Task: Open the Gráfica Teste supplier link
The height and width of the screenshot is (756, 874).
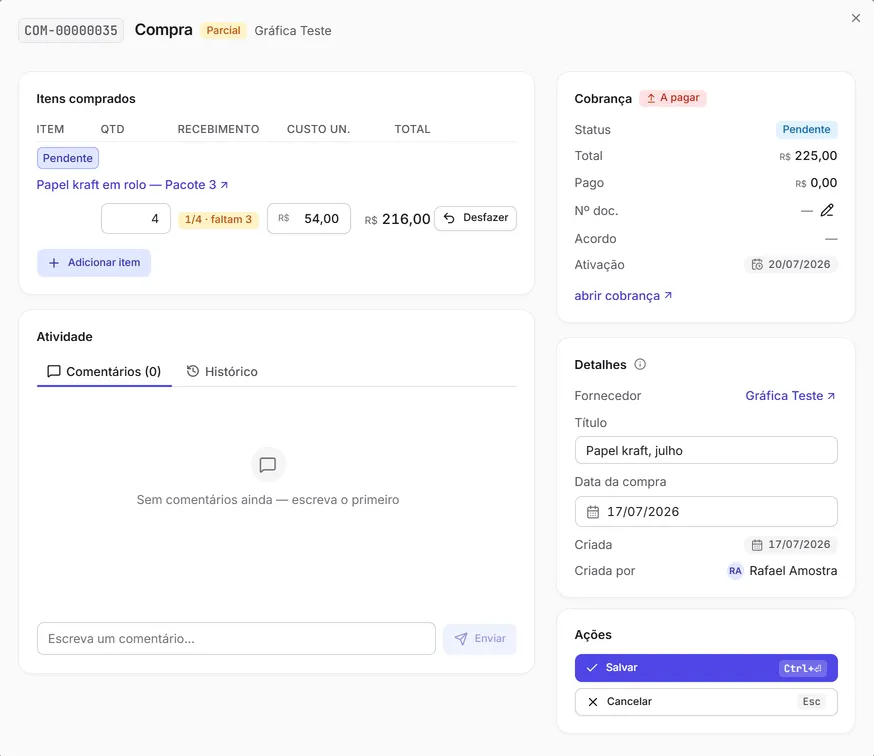Action: coord(790,395)
